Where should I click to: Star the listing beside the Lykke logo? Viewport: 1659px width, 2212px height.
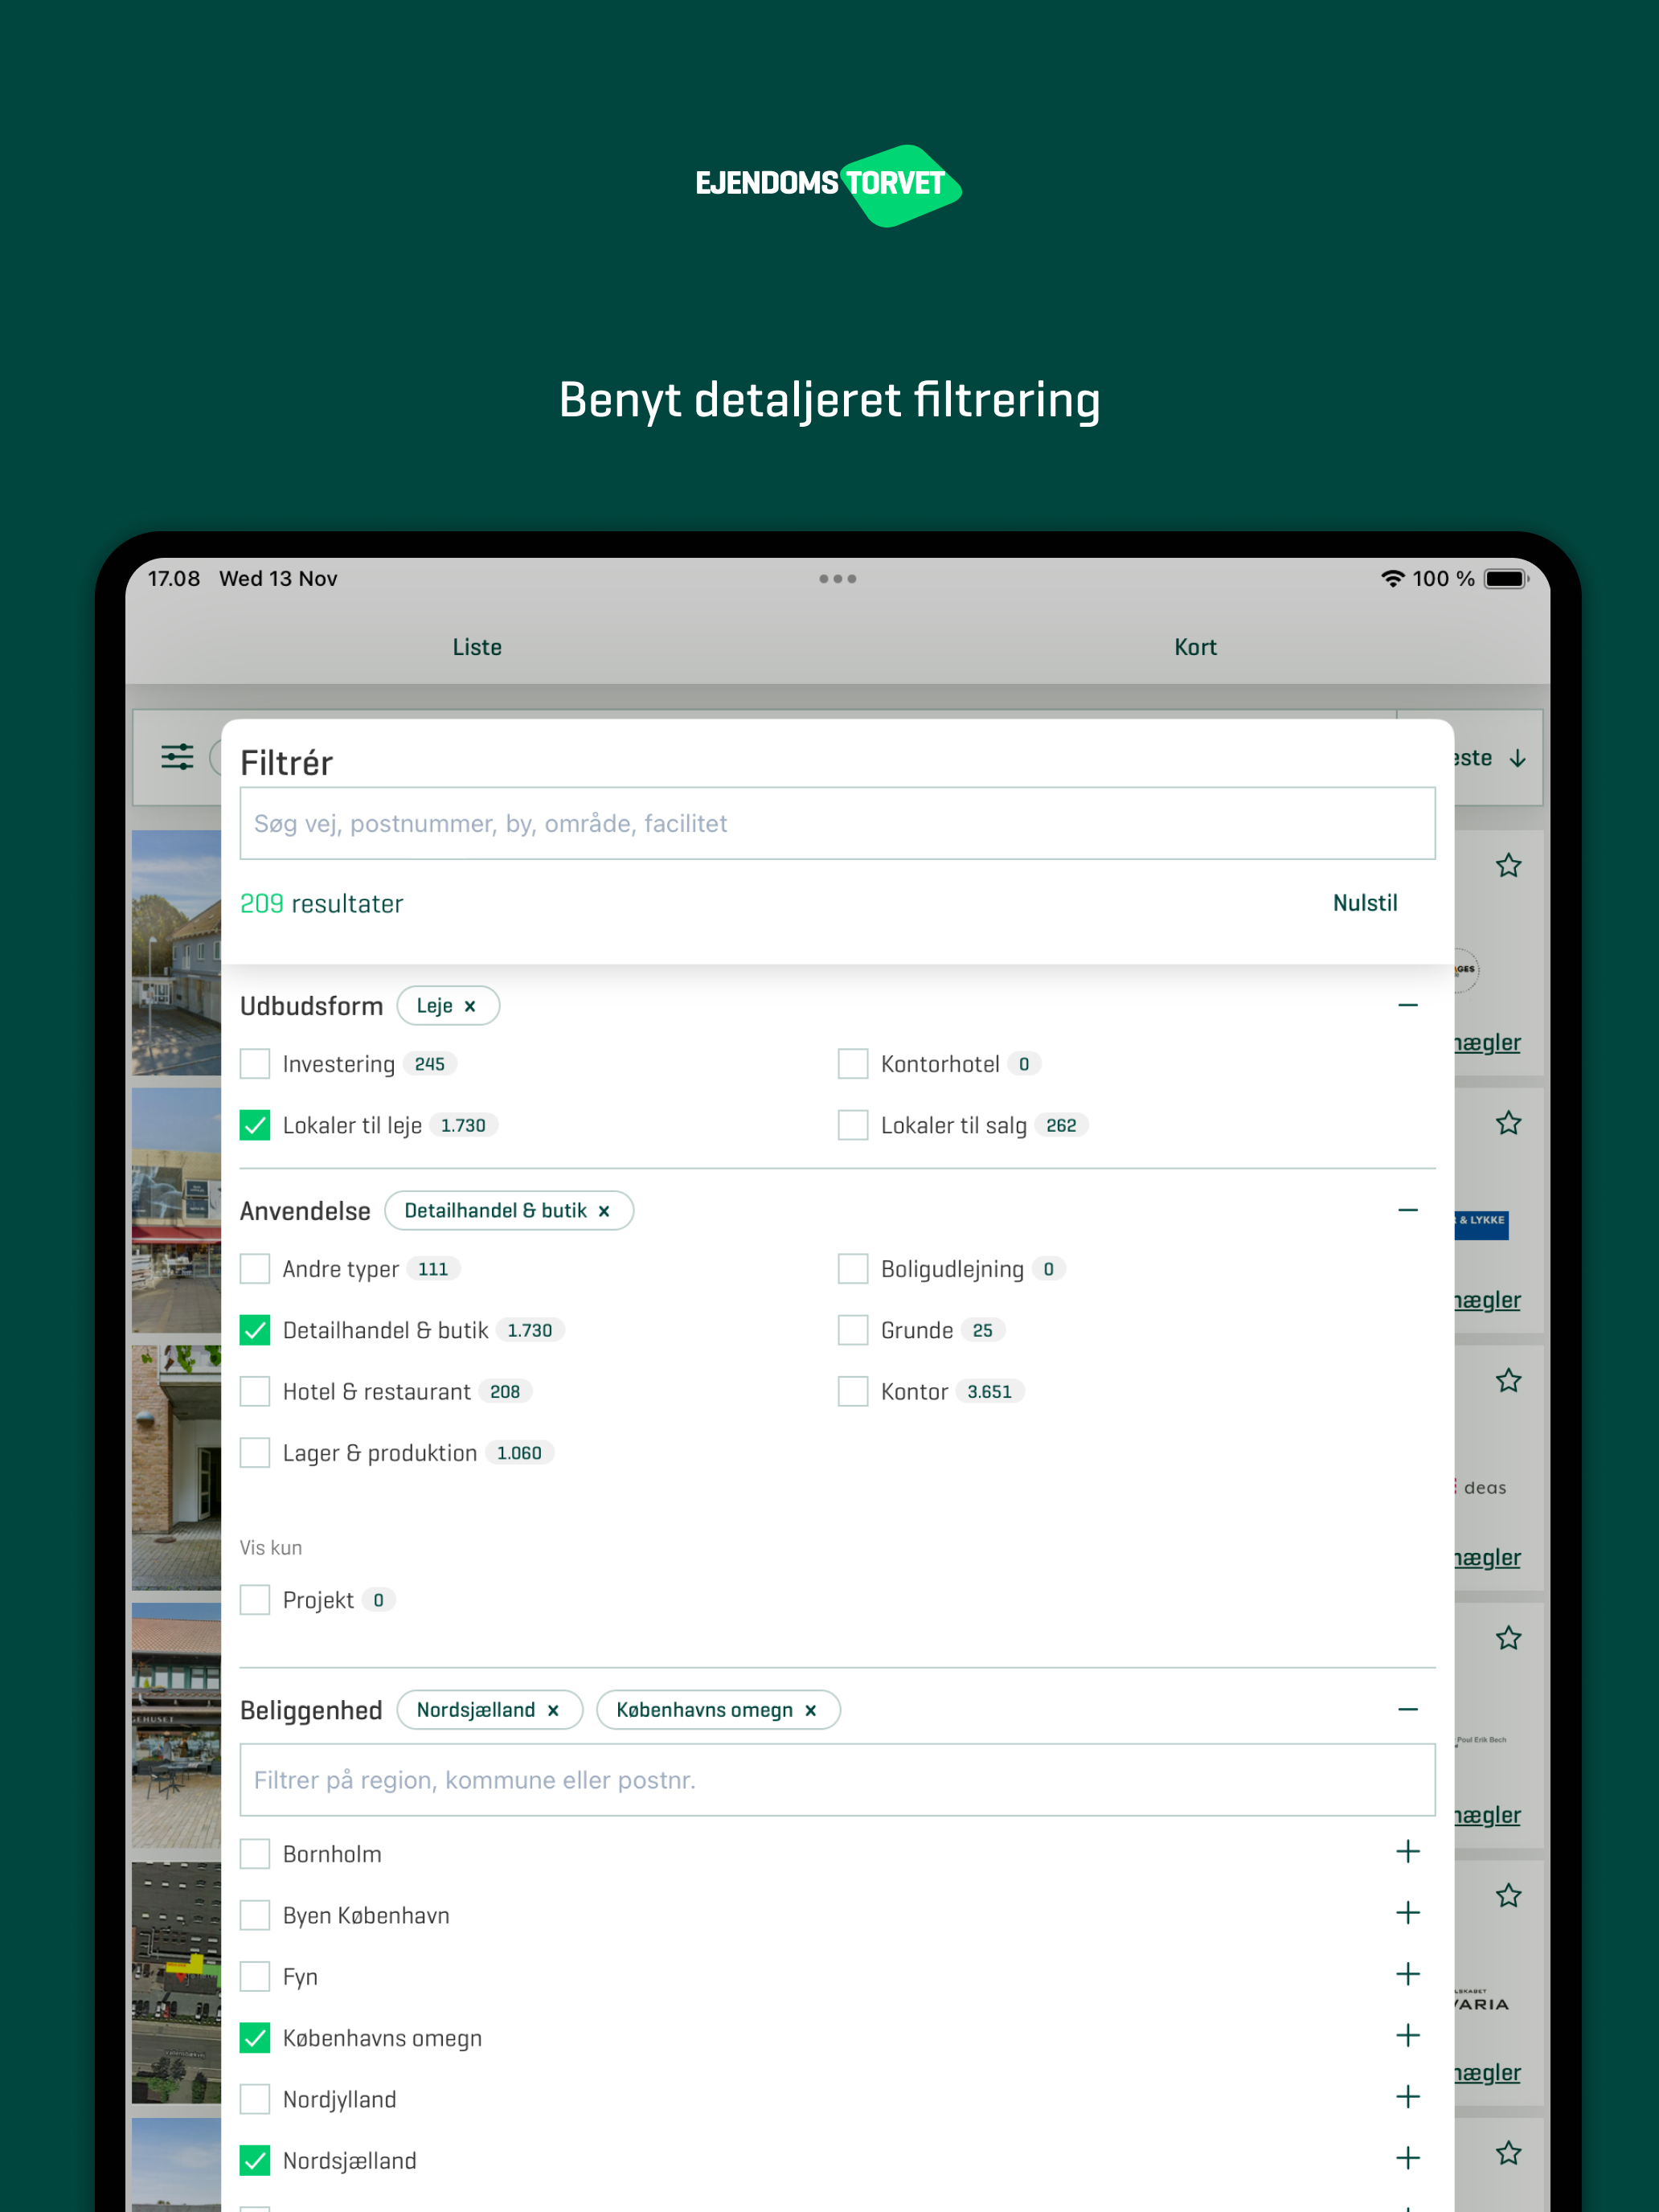(1508, 1123)
